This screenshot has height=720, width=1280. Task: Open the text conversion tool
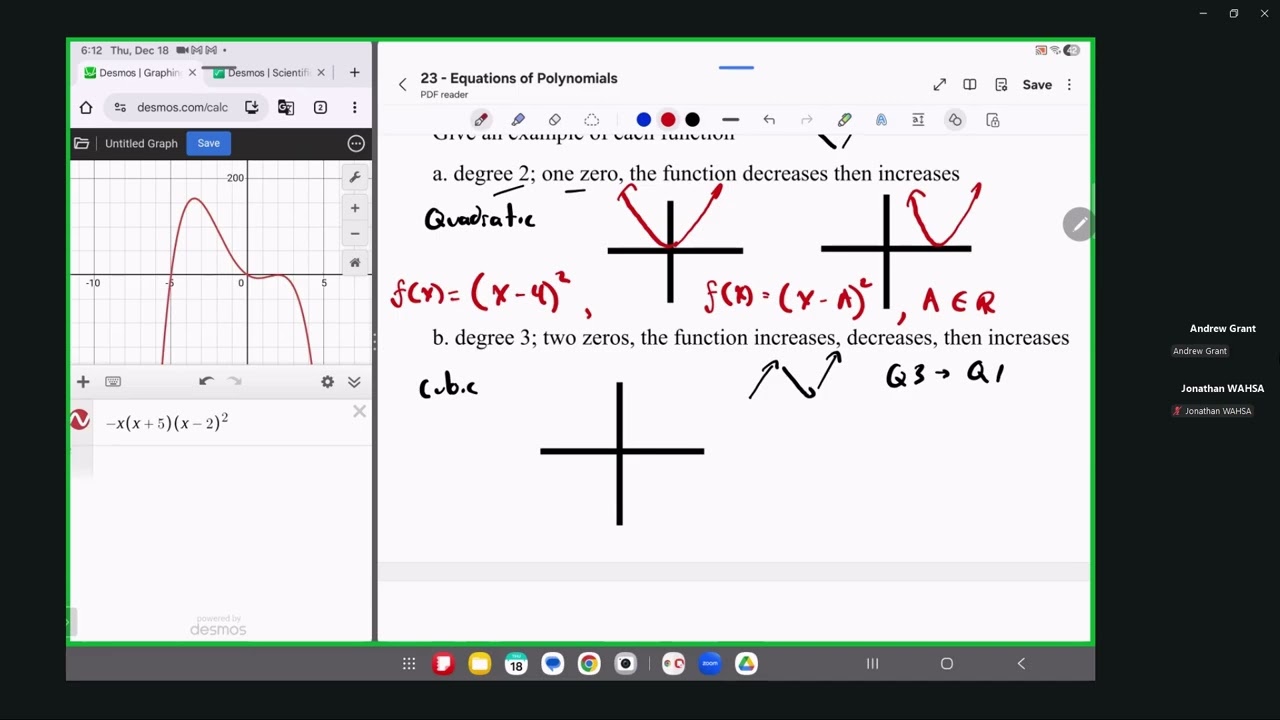pos(918,120)
